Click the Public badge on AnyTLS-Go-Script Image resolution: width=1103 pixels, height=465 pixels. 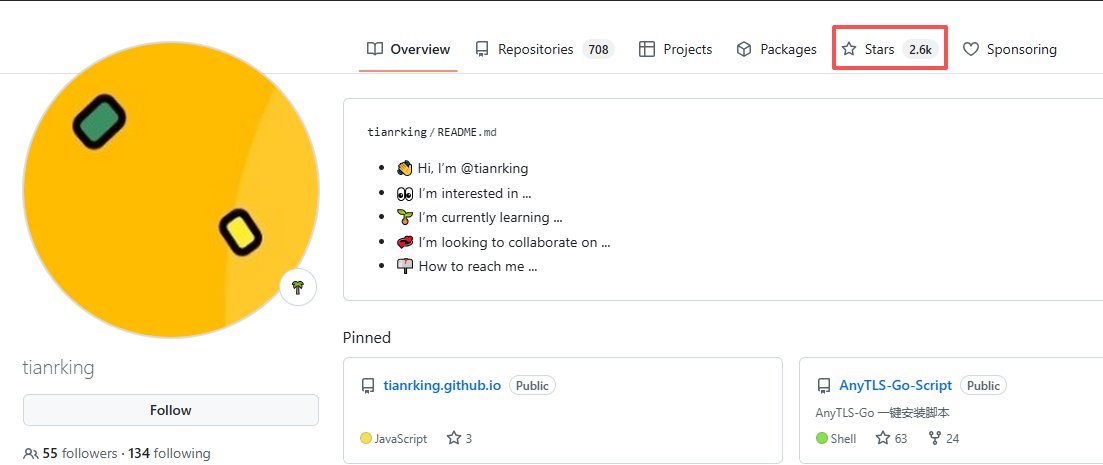point(983,386)
